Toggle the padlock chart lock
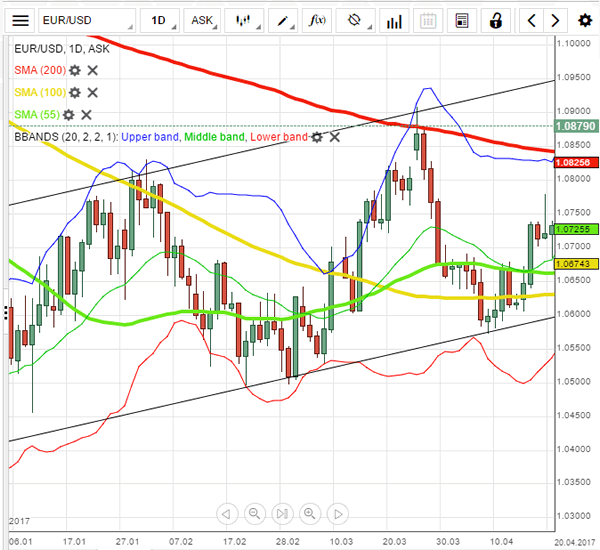The height and width of the screenshot is (550, 600). tap(496, 20)
